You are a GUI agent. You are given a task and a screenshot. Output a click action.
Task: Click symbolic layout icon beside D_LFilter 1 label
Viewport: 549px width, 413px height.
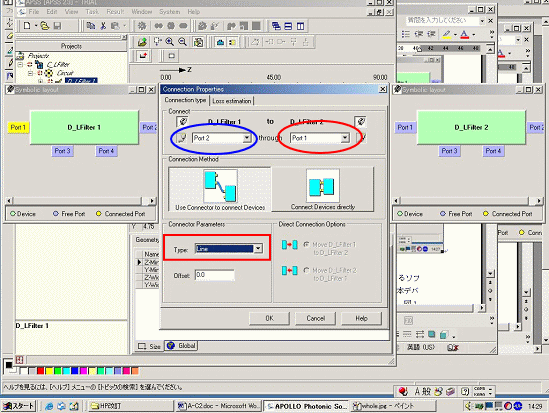coord(182,122)
